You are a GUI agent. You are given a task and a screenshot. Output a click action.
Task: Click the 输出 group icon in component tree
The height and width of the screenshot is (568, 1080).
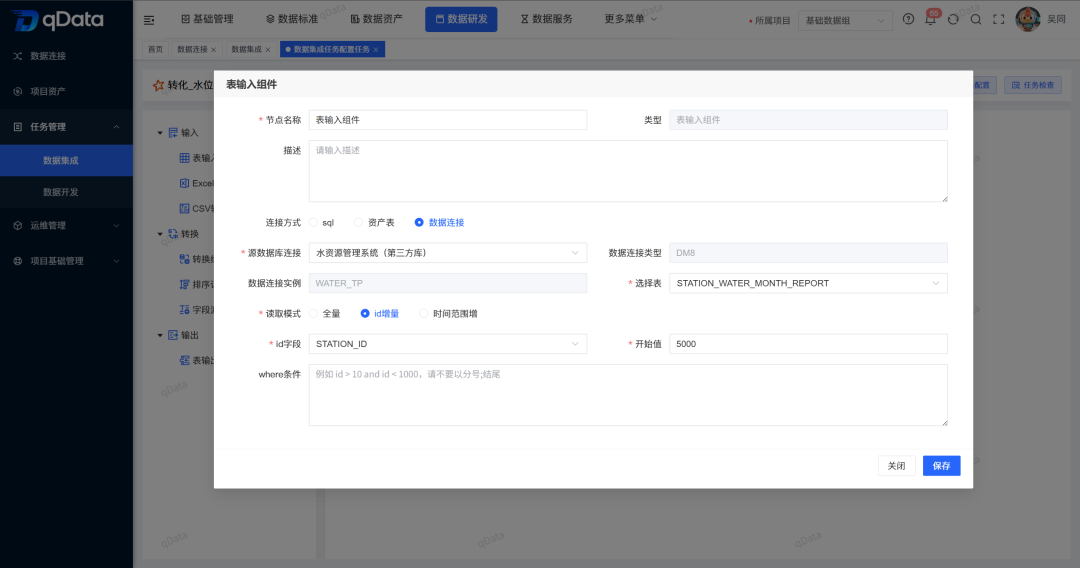click(x=174, y=335)
